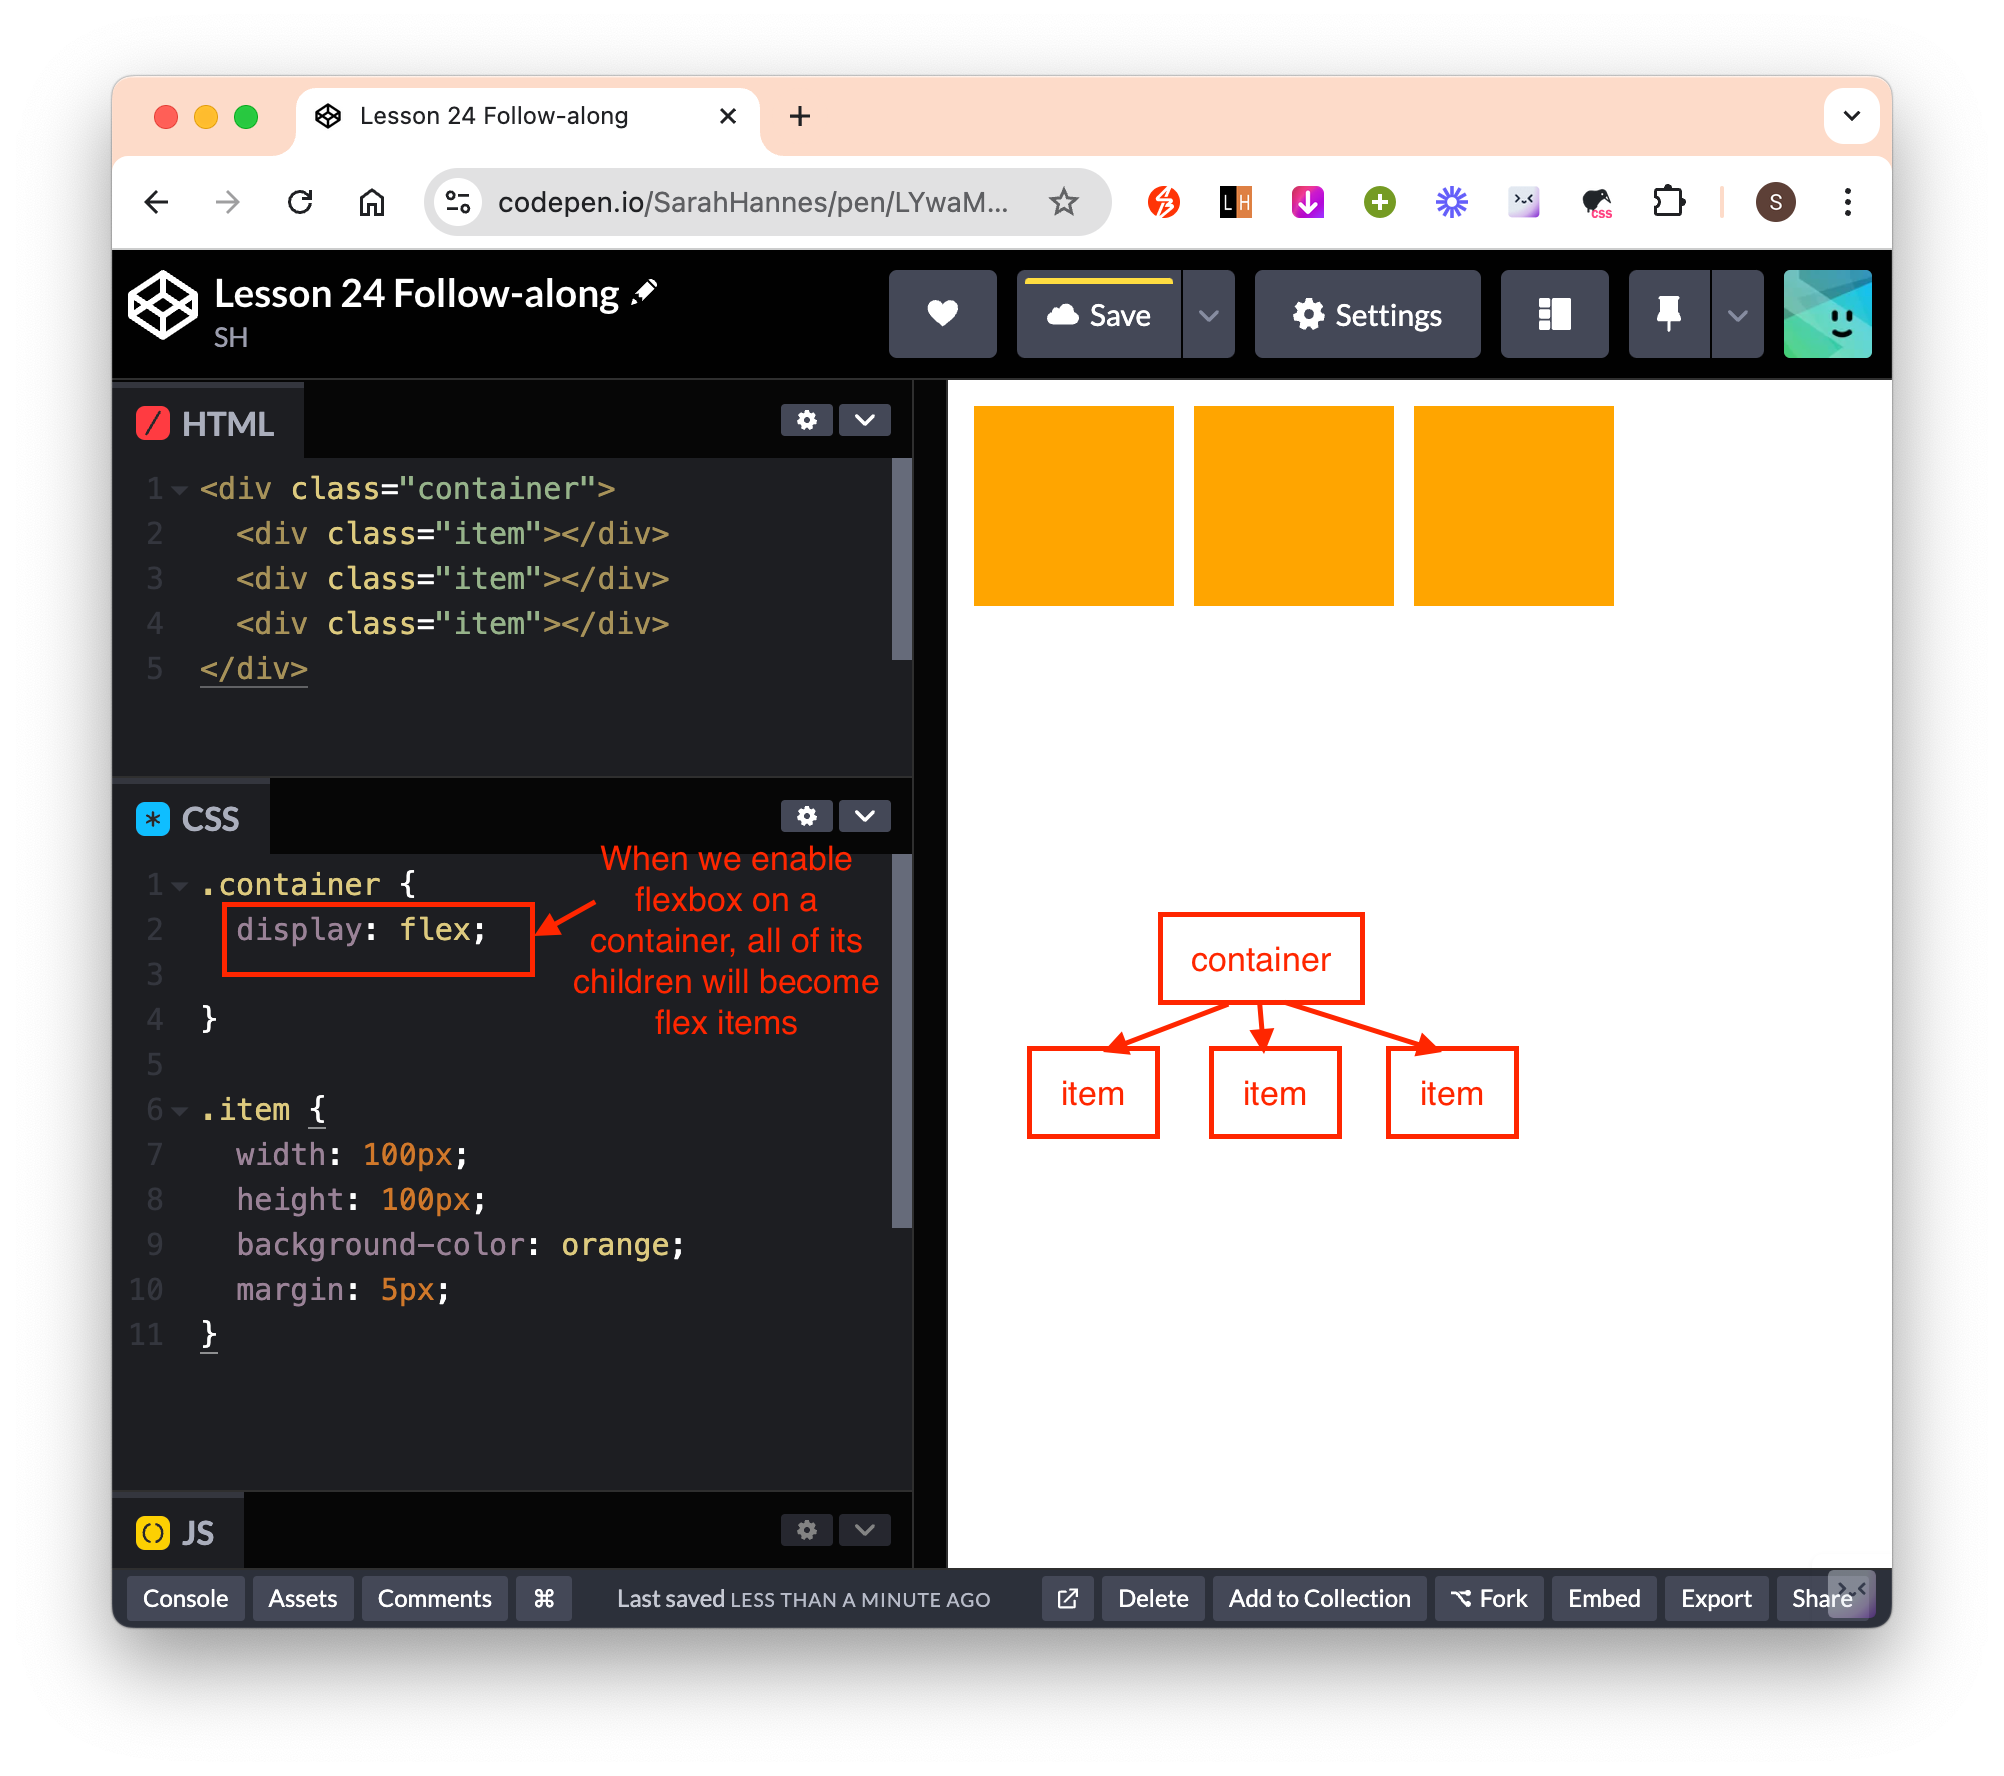Click the heart Love button
This screenshot has width=2004, height=1776.
(x=942, y=314)
